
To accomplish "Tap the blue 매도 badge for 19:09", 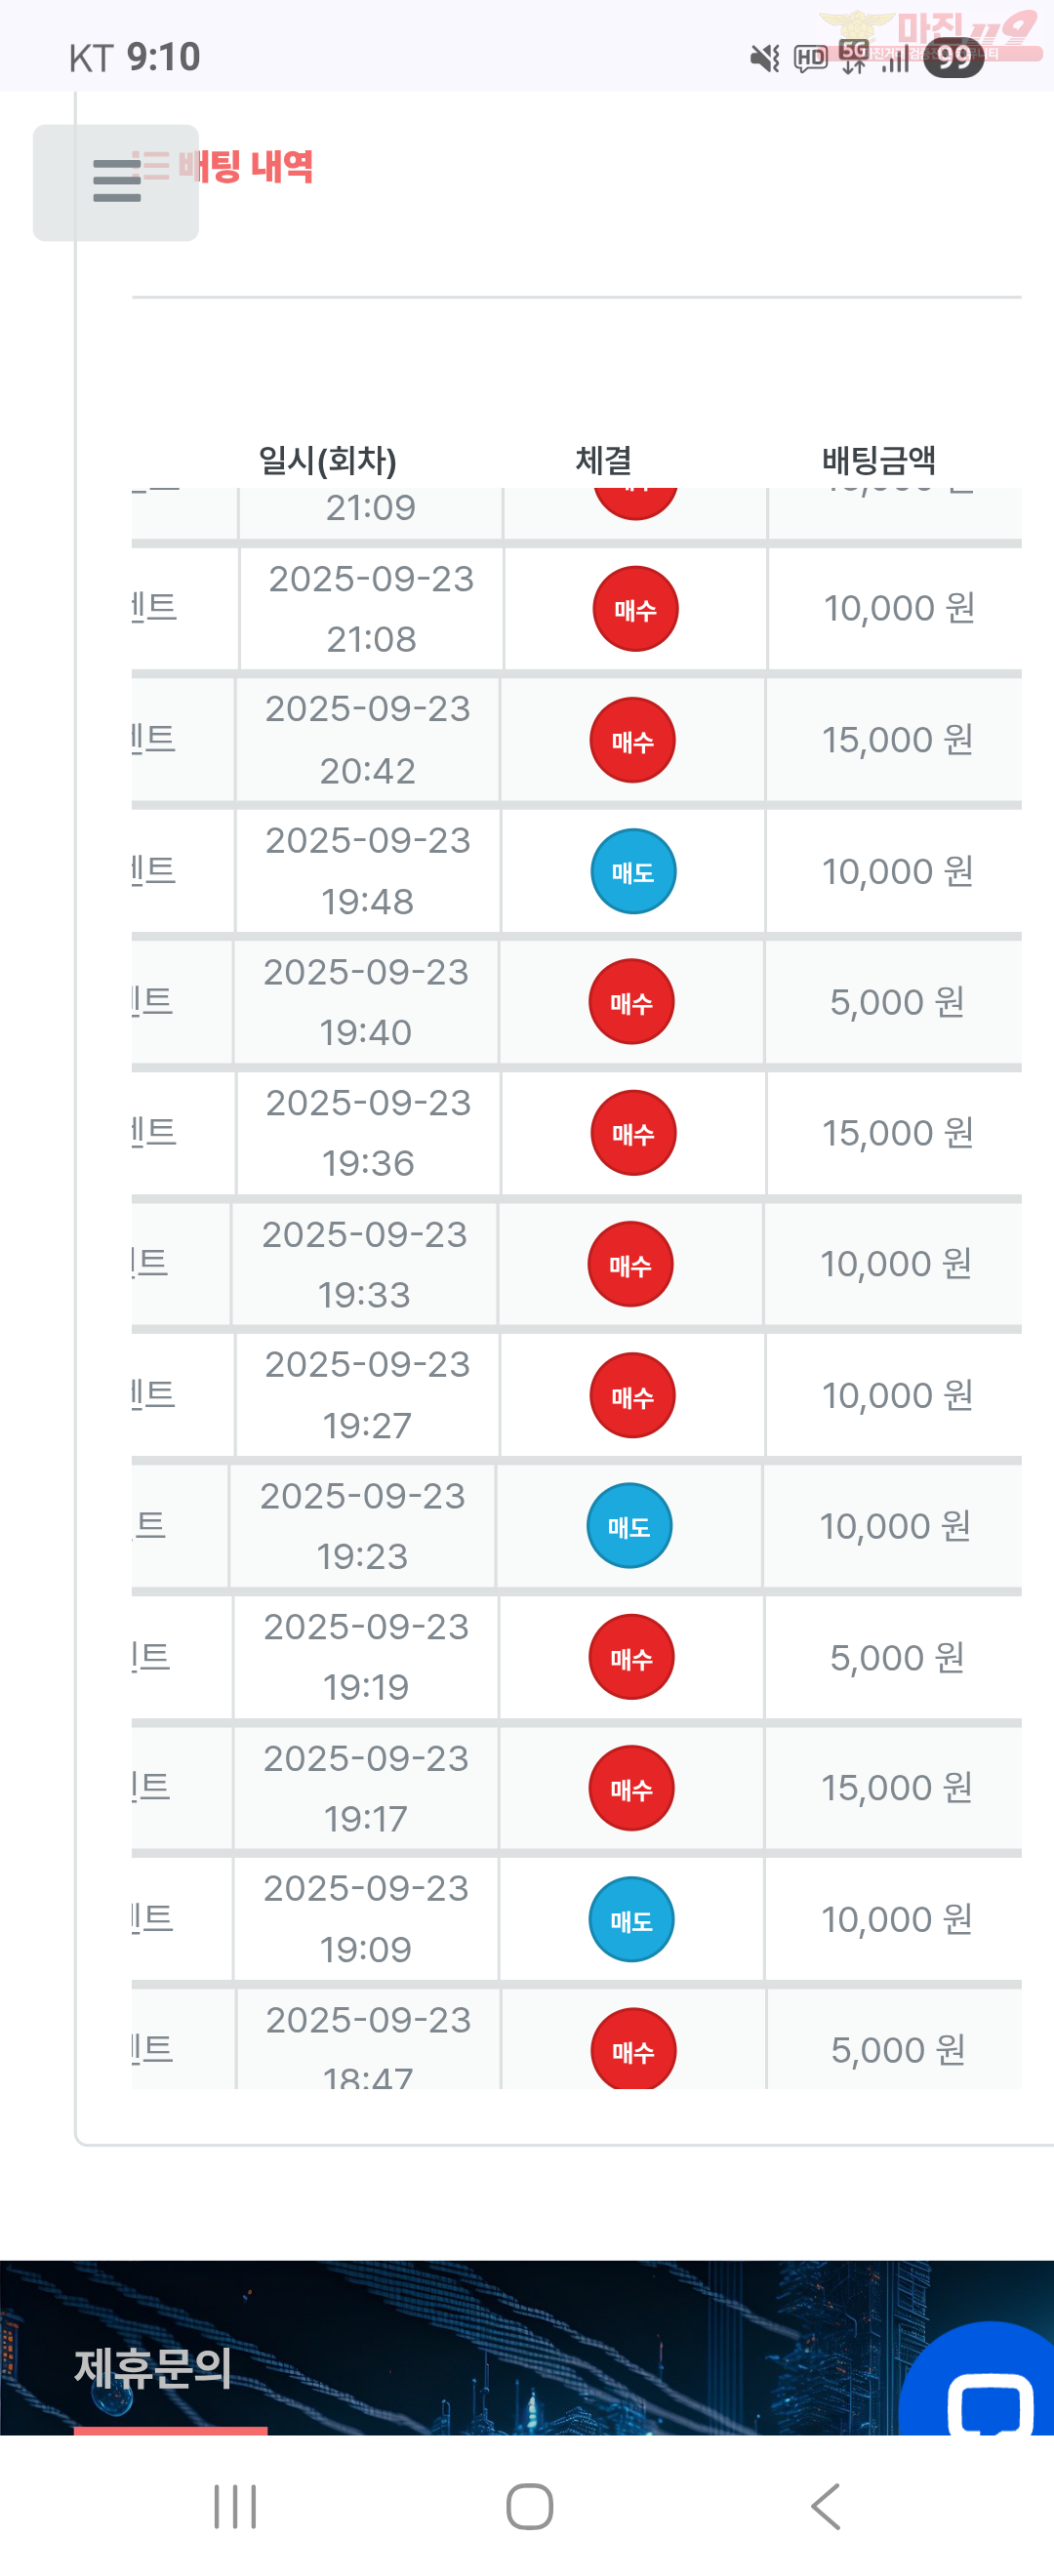I will [x=631, y=1919].
